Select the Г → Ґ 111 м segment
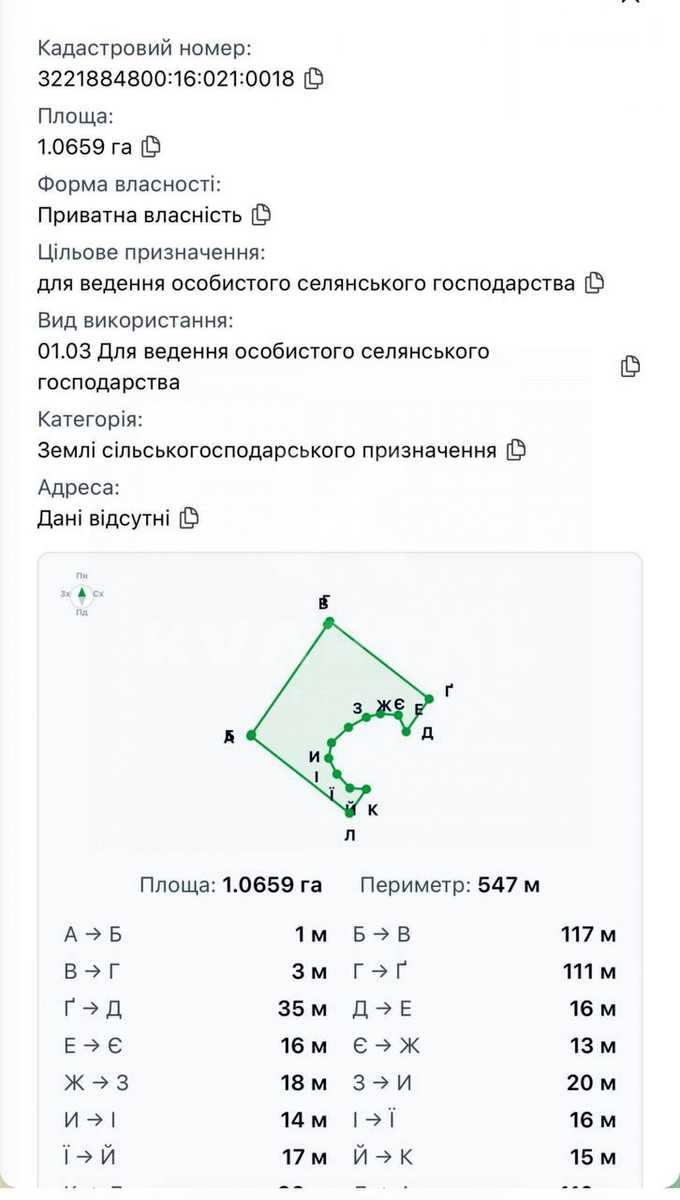680x1200 pixels. [485, 972]
